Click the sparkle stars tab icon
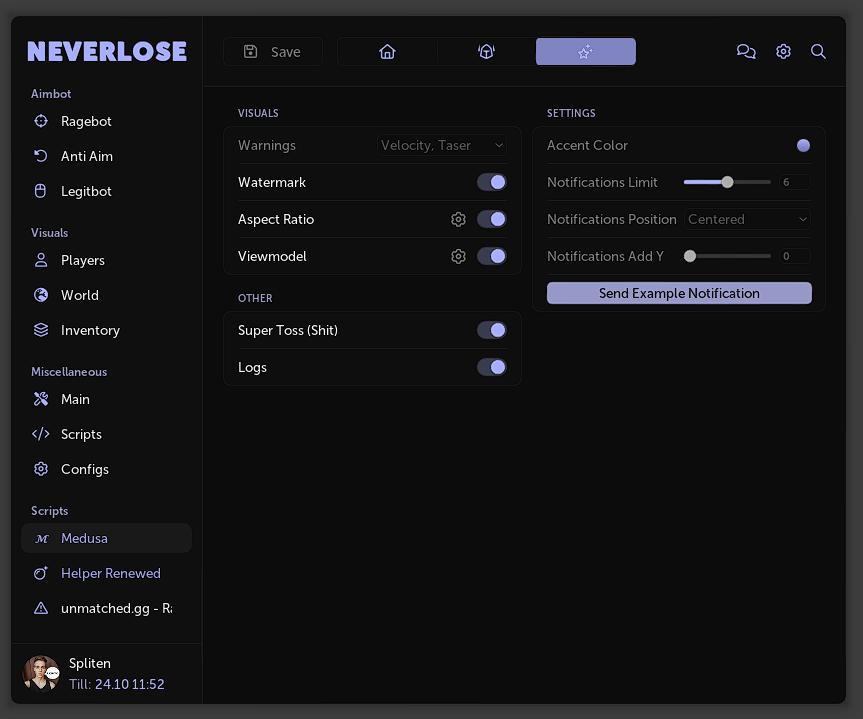 585,52
